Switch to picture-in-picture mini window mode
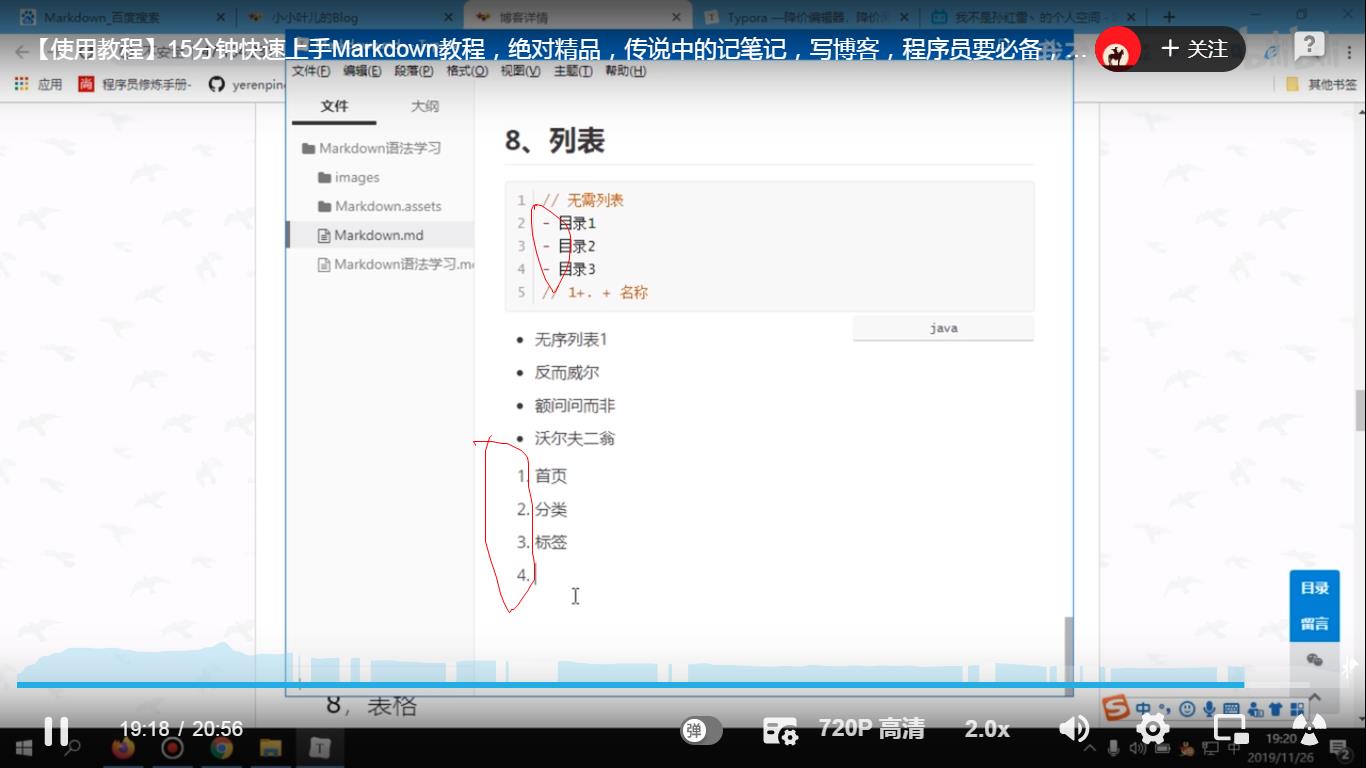The image size is (1366, 768). [x=1231, y=729]
